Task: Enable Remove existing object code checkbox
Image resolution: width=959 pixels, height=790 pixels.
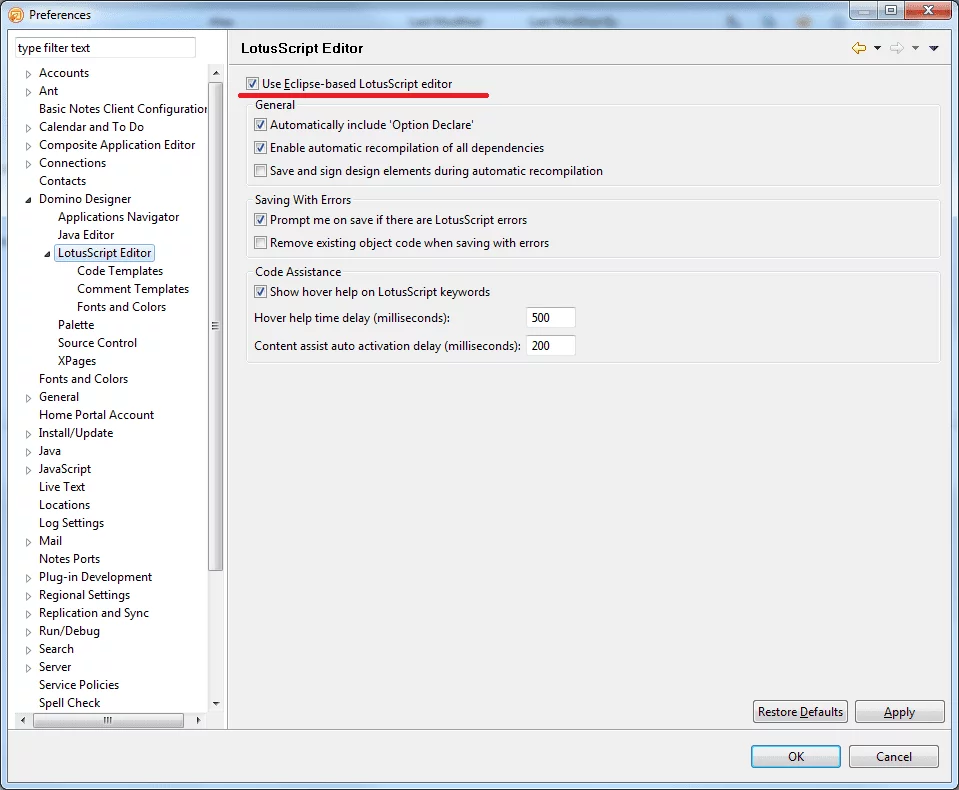Action: [261, 243]
